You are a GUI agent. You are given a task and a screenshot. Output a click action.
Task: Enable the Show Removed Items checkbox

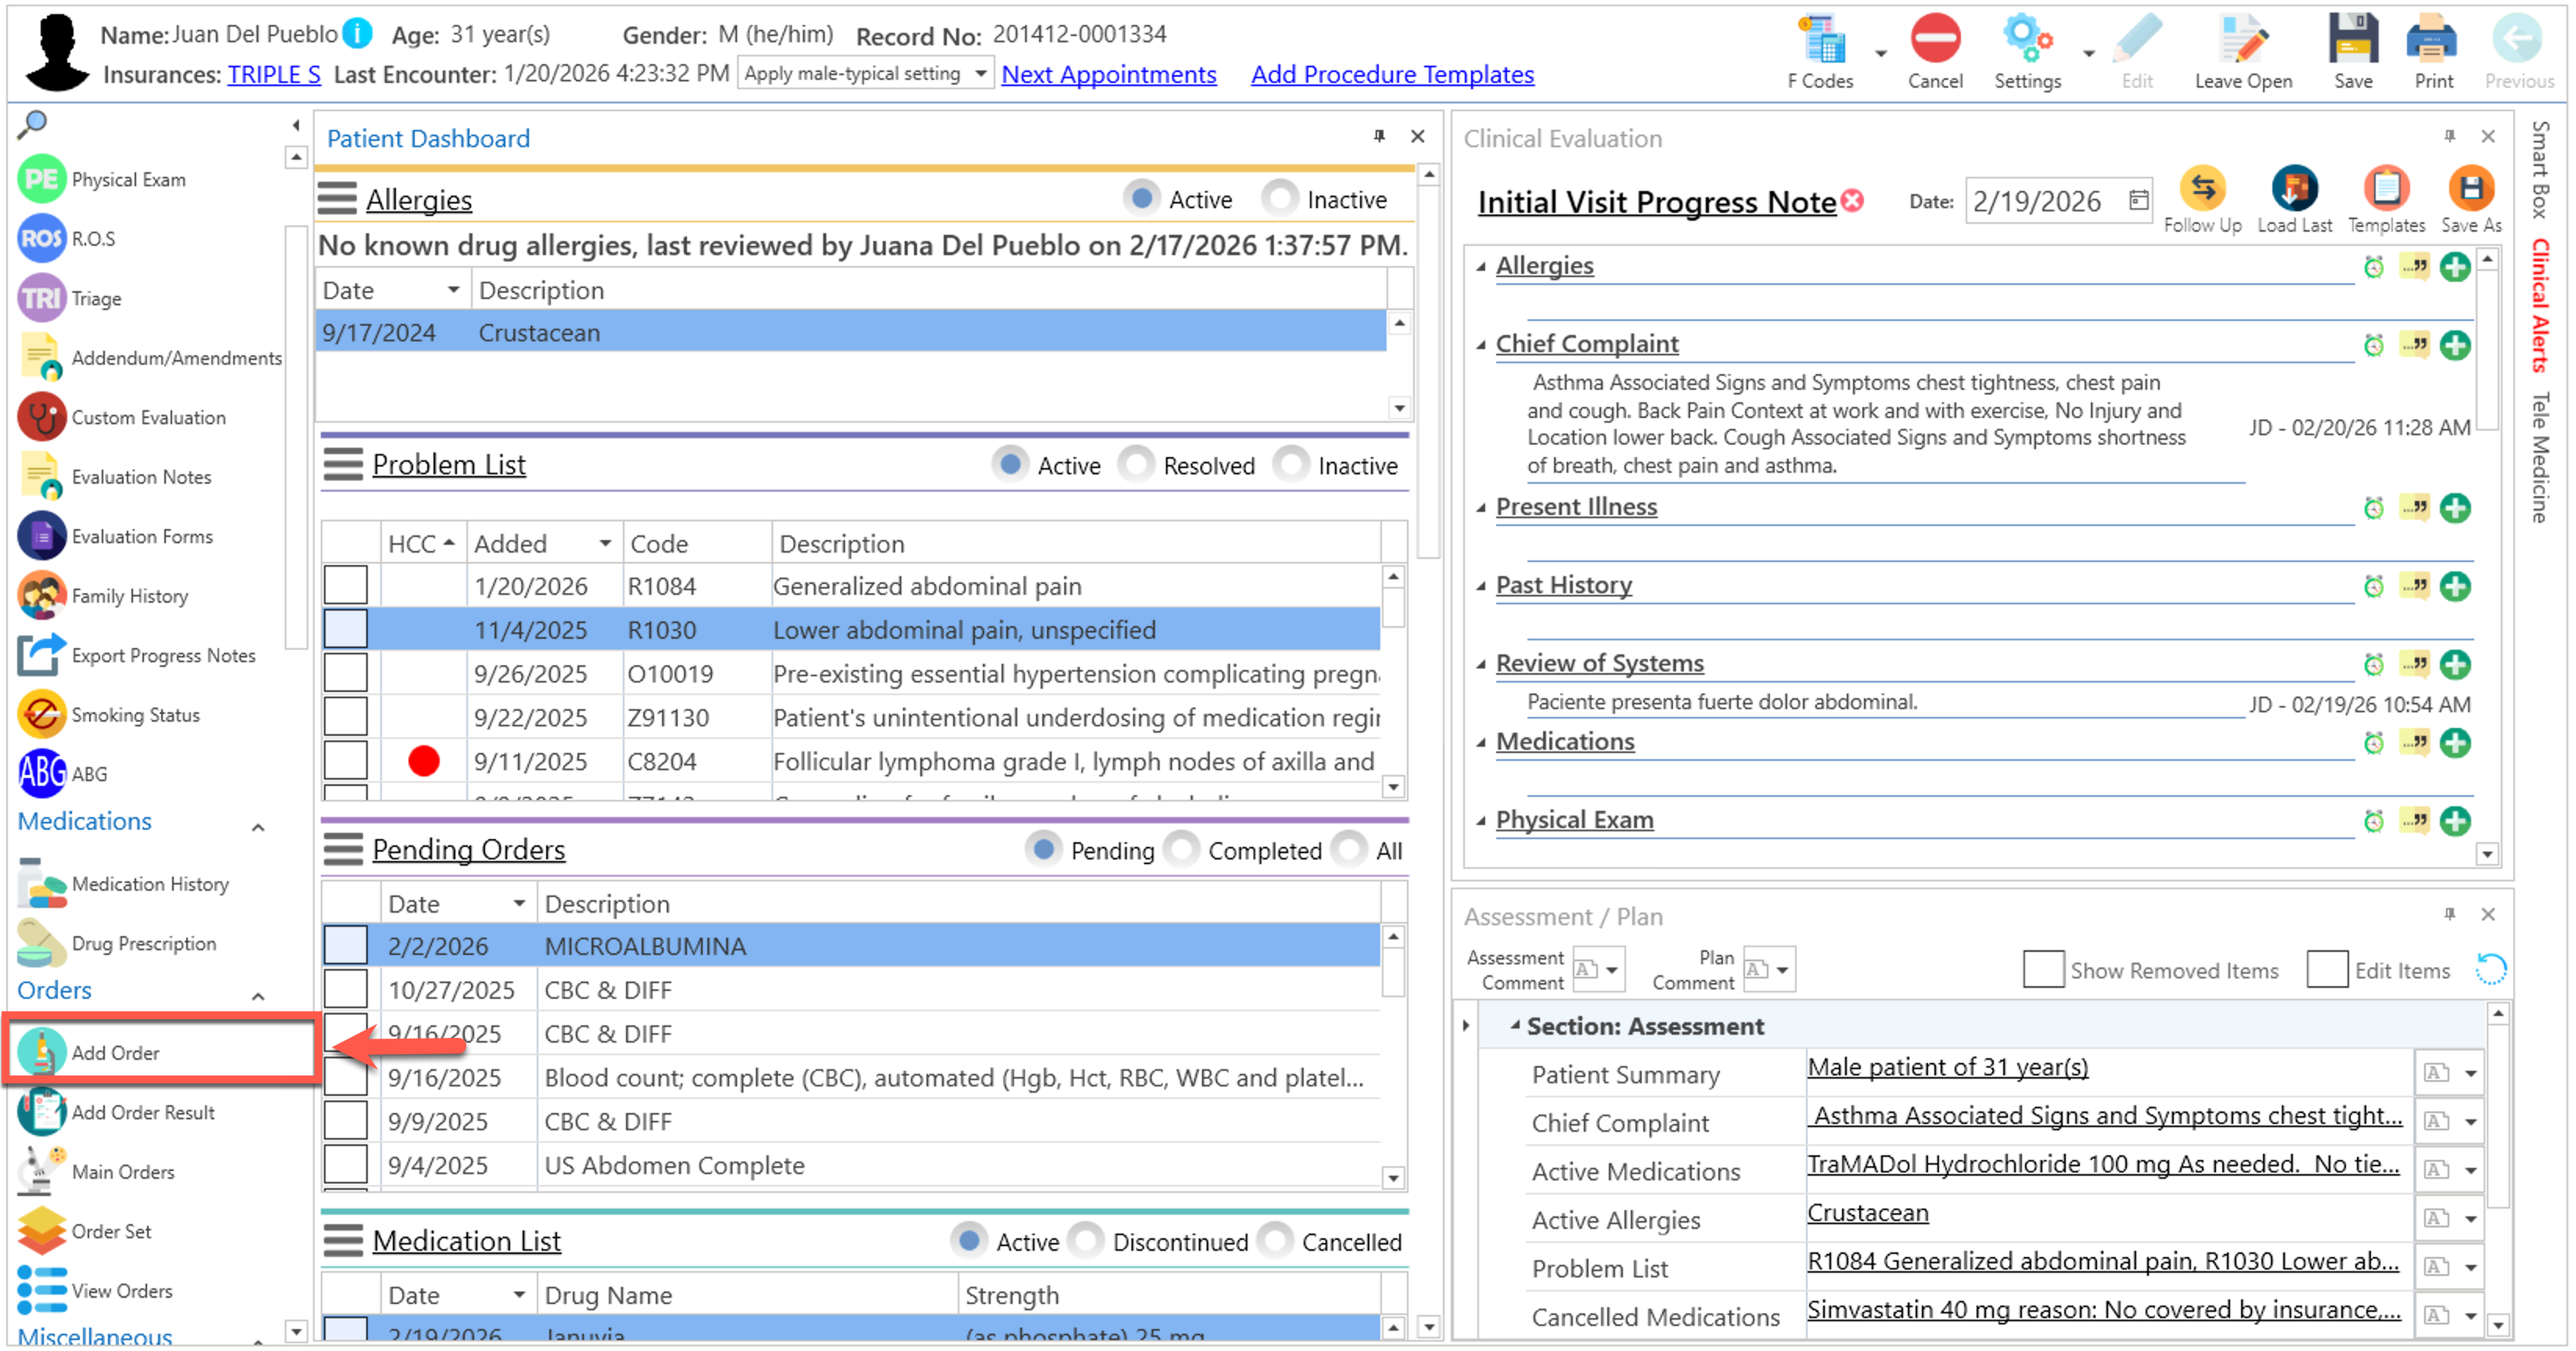[2042, 969]
